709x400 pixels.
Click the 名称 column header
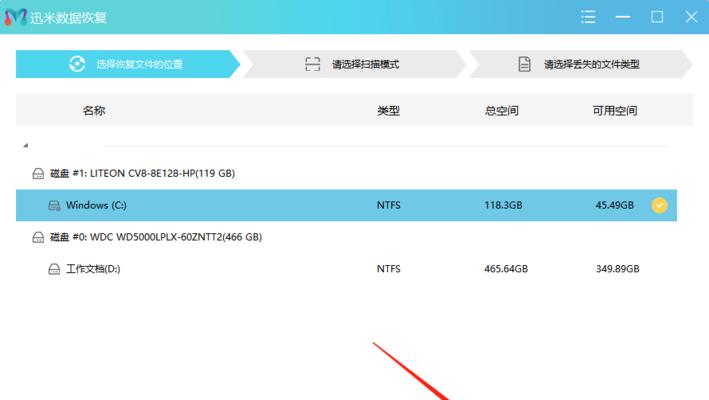coord(94,111)
